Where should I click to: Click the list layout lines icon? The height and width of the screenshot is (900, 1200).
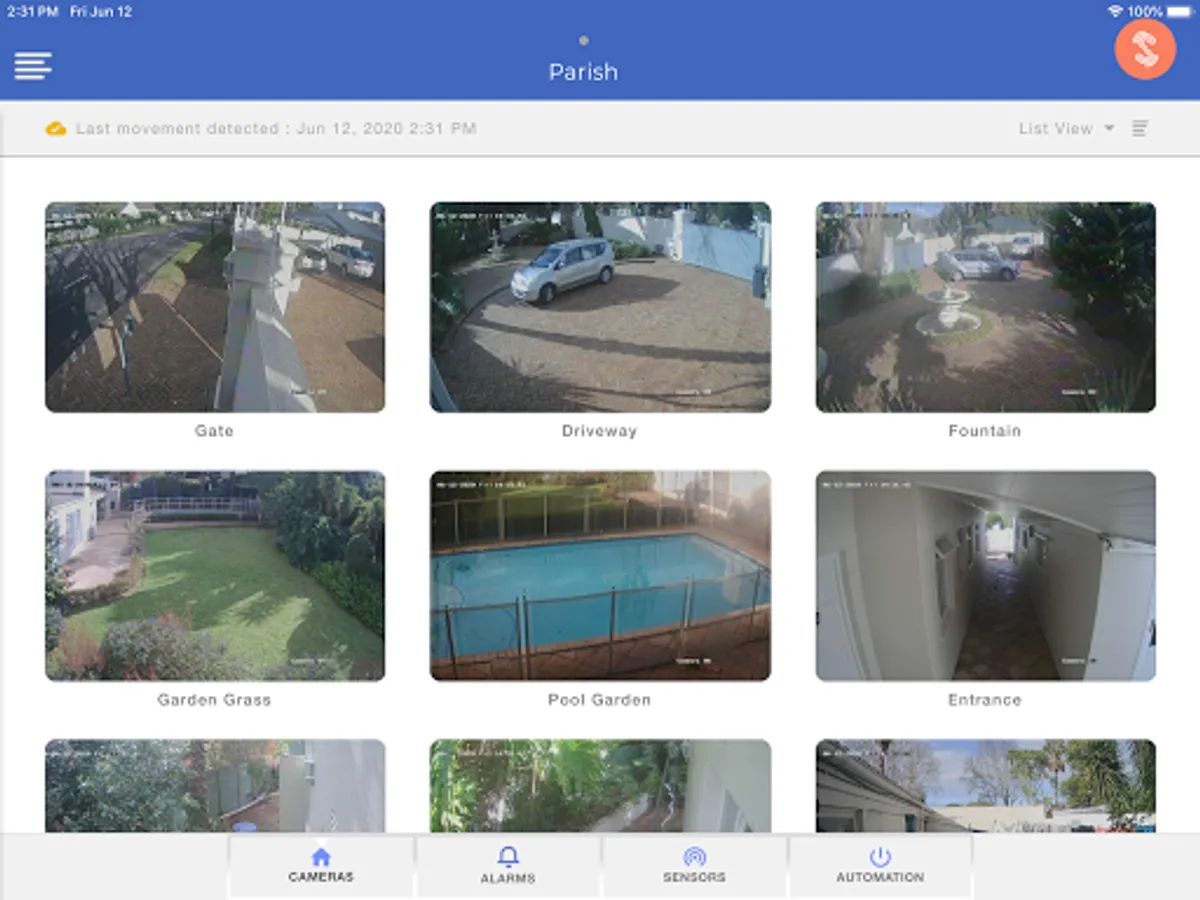pos(1140,128)
